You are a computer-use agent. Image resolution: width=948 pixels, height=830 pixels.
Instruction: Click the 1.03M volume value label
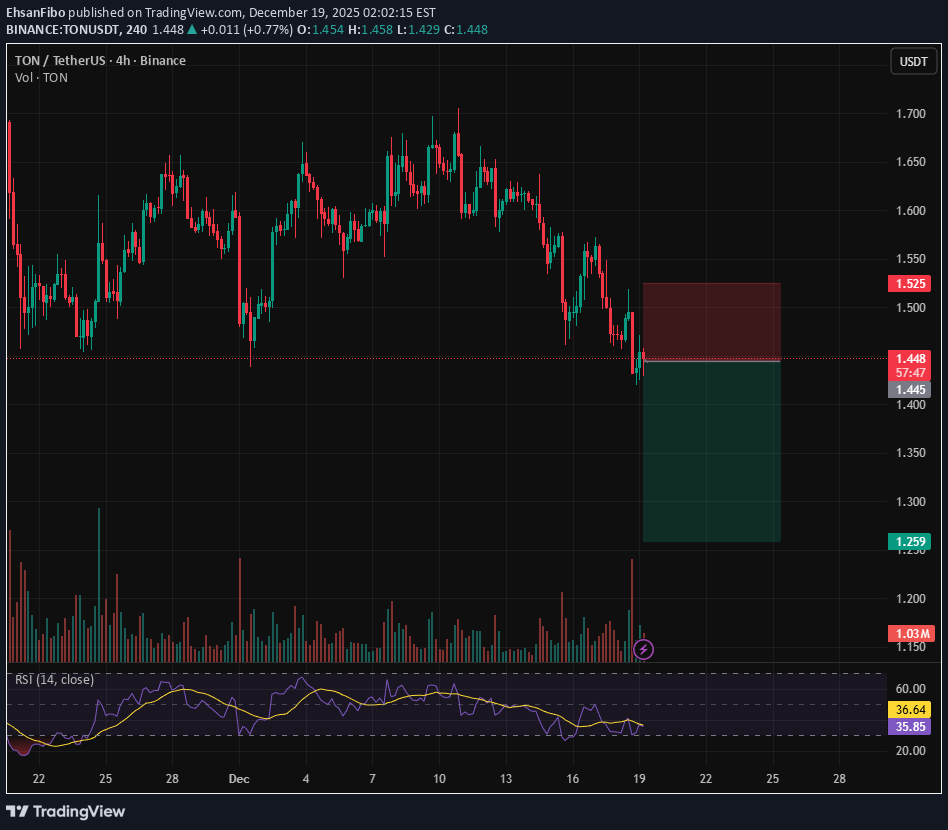909,634
